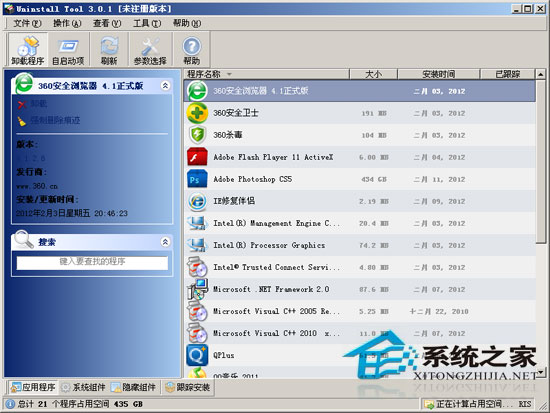Image resolution: width=550 pixels, height=413 pixels.
Task: Sort by 已跟踪 column header
Action: click(508, 74)
